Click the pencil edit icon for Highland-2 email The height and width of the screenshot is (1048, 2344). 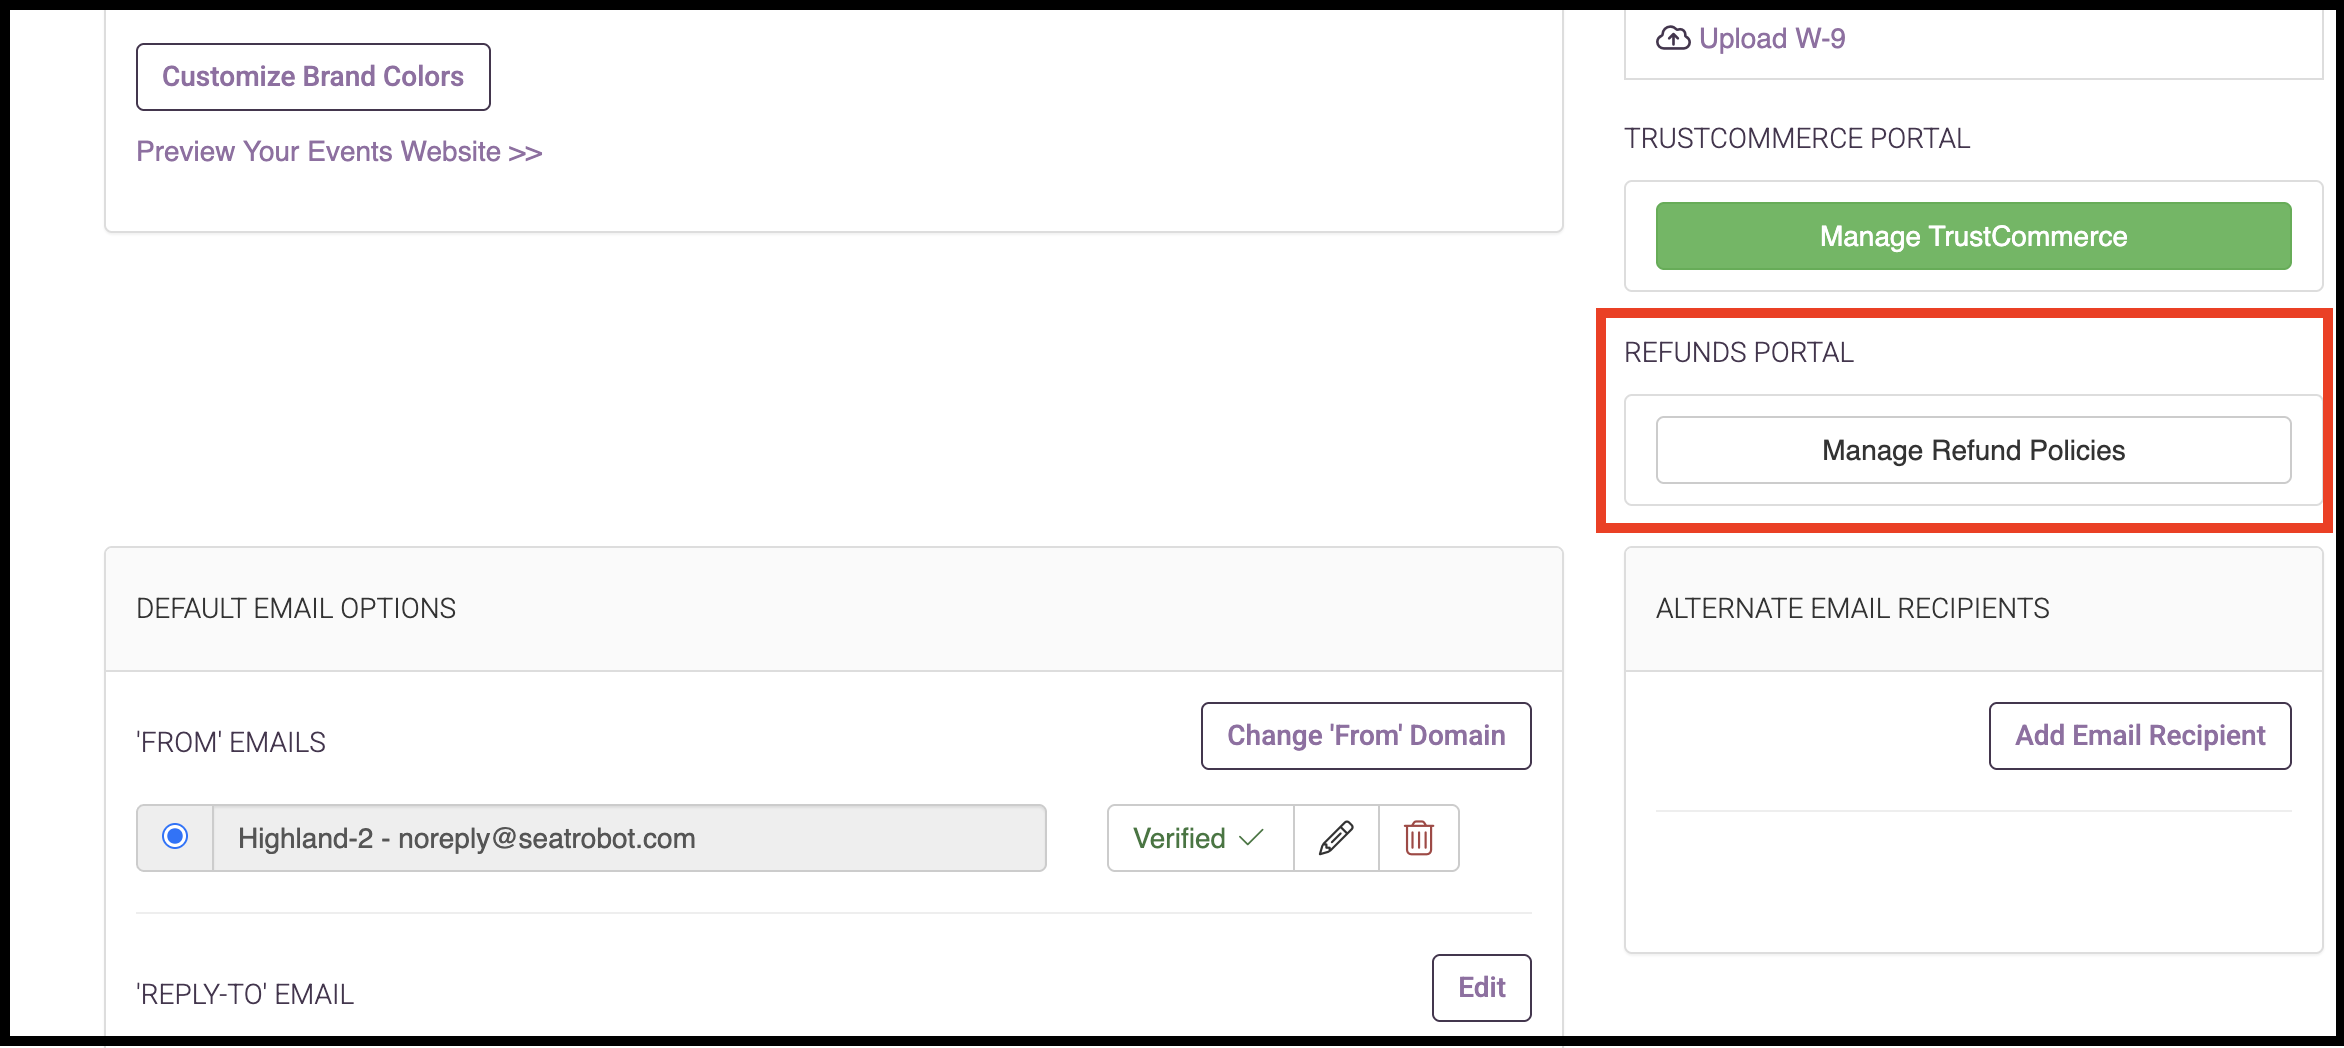tap(1336, 838)
